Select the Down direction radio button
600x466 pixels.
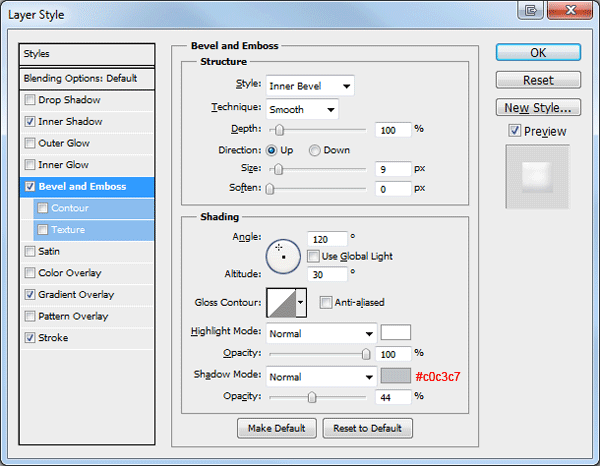point(315,150)
